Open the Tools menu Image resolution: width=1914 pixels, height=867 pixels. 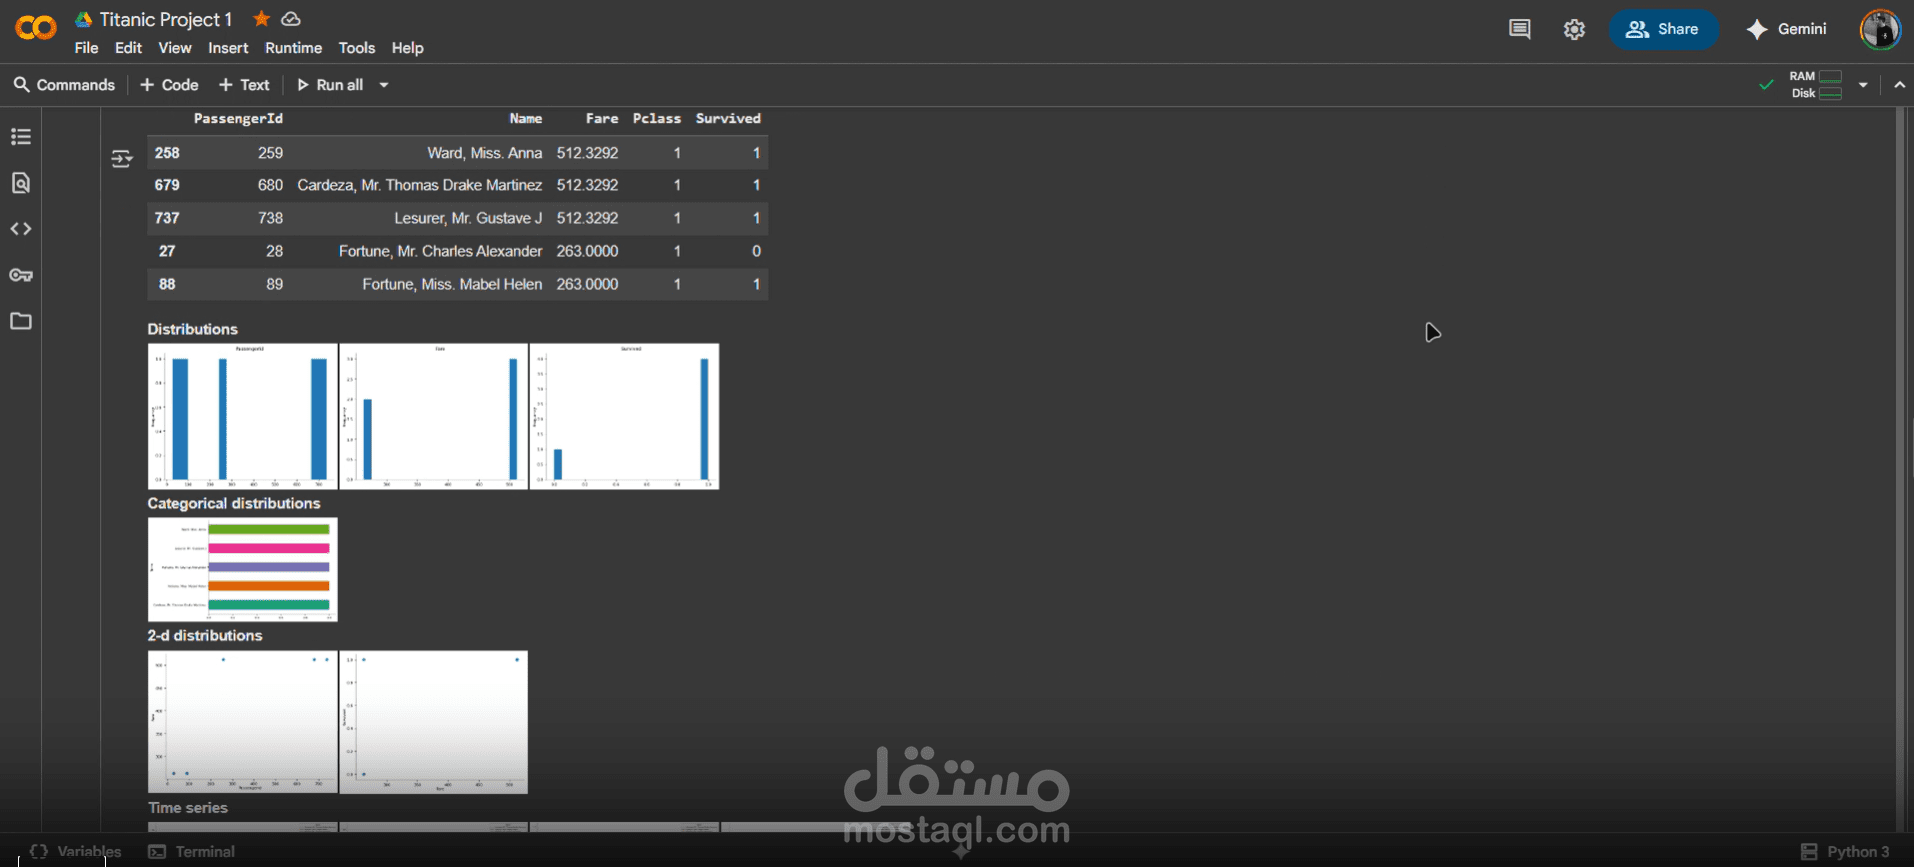(357, 48)
